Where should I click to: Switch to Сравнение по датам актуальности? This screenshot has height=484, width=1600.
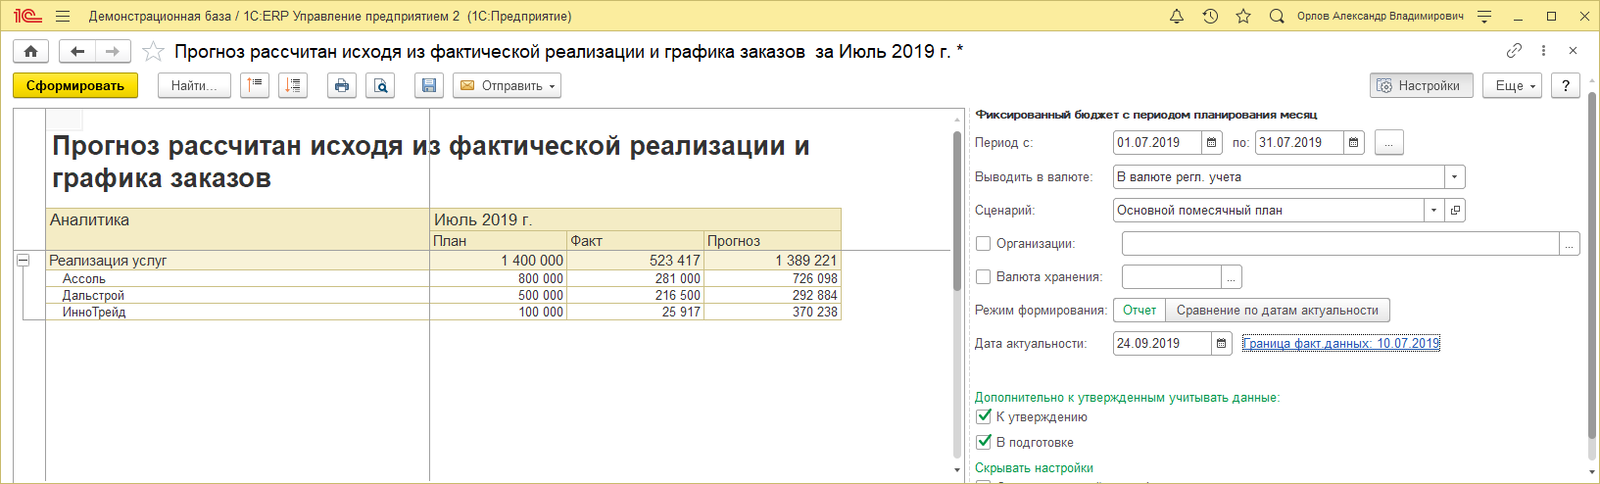(x=1277, y=310)
